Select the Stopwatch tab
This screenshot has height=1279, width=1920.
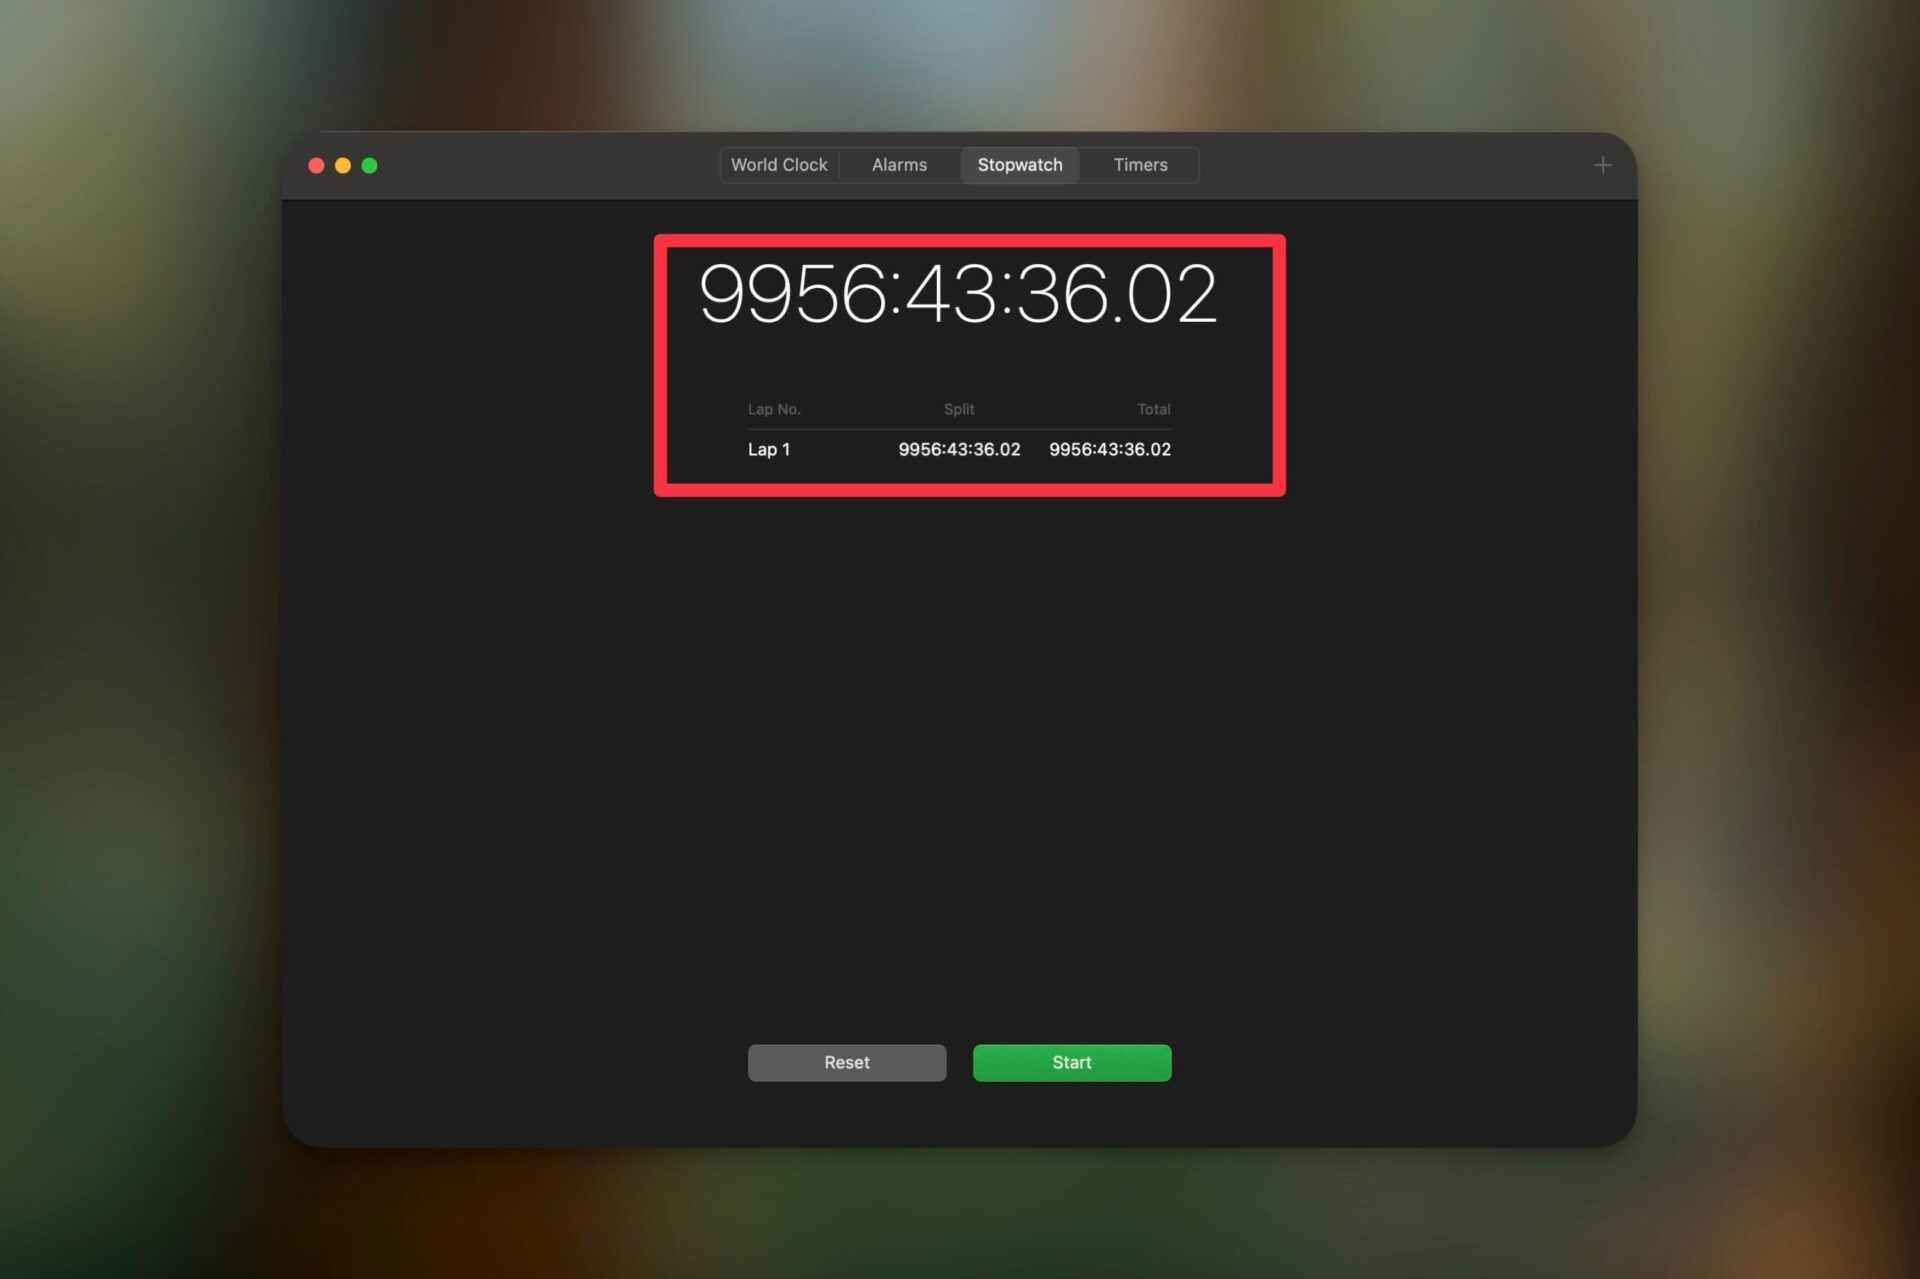[x=1019, y=165]
